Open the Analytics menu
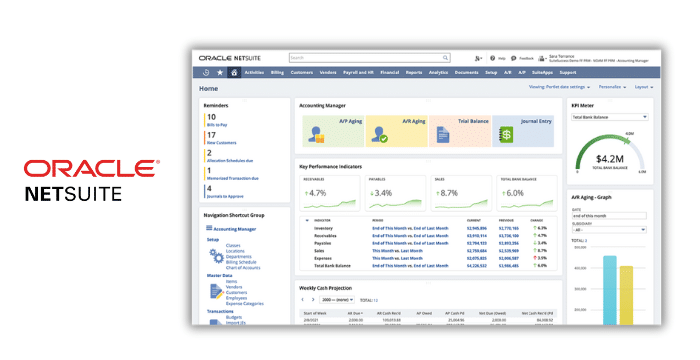 click(x=438, y=72)
